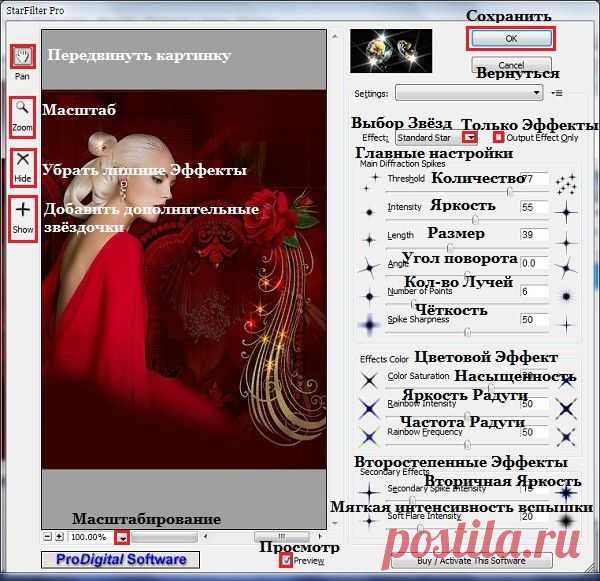Click the panel scroll up arrow
The height and width of the screenshot is (581, 600).
pyautogui.click(x=335, y=36)
